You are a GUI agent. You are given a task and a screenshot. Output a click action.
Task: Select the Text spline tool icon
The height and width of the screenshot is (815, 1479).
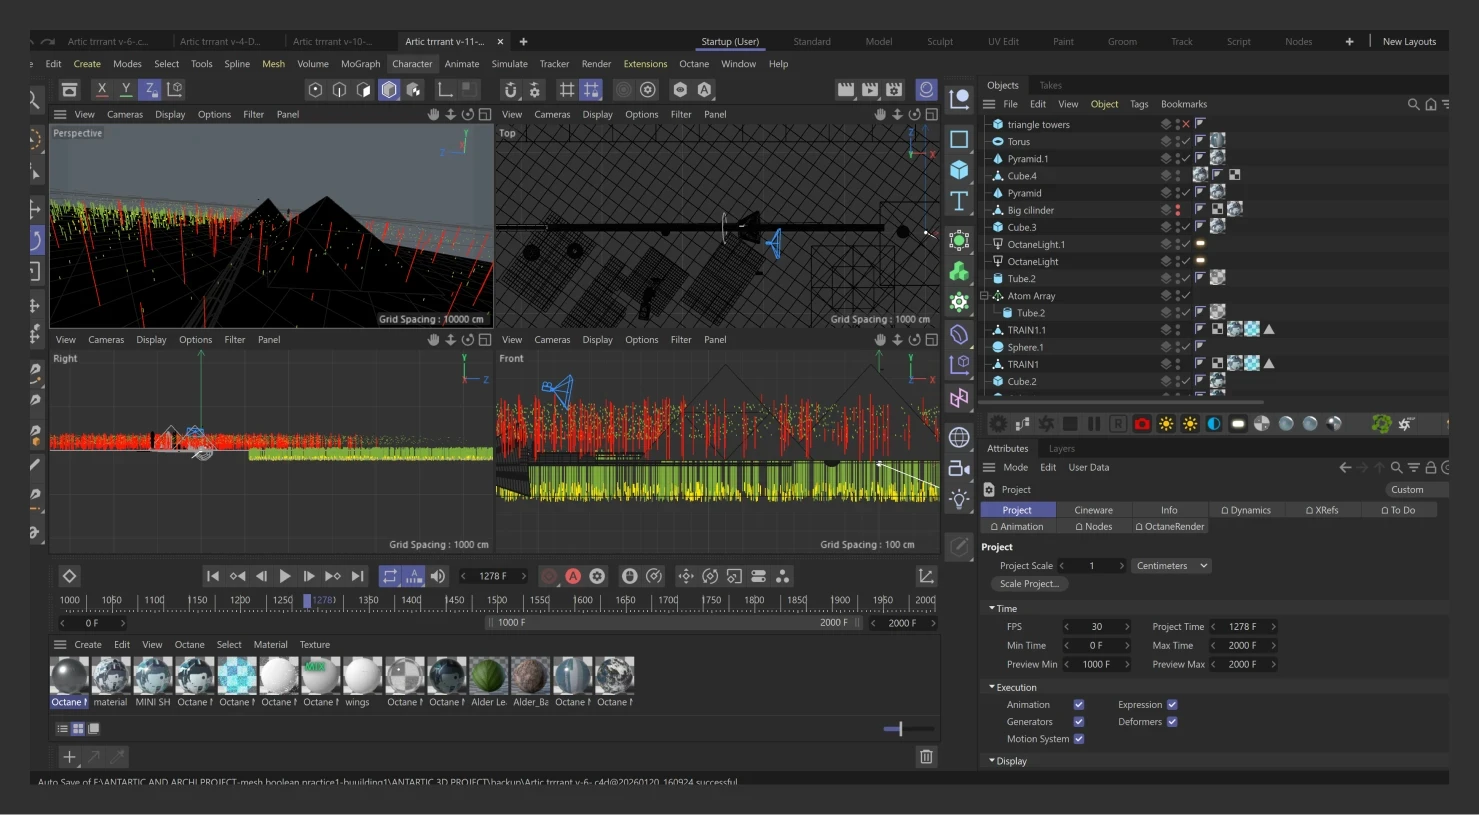pyautogui.click(x=959, y=201)
